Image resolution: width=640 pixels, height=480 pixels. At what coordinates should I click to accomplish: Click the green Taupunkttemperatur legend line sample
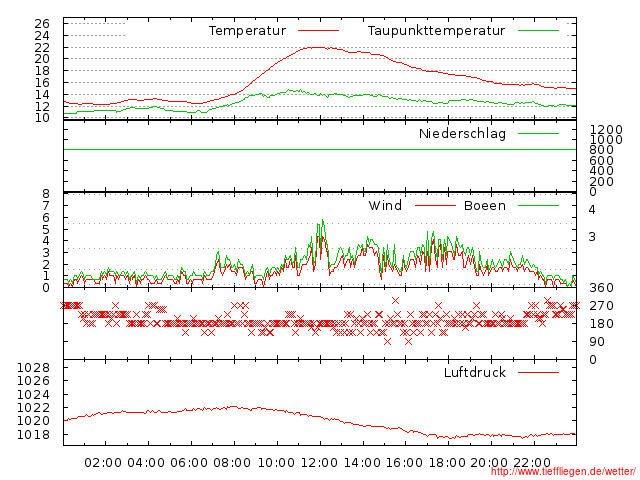coord(538,31)
